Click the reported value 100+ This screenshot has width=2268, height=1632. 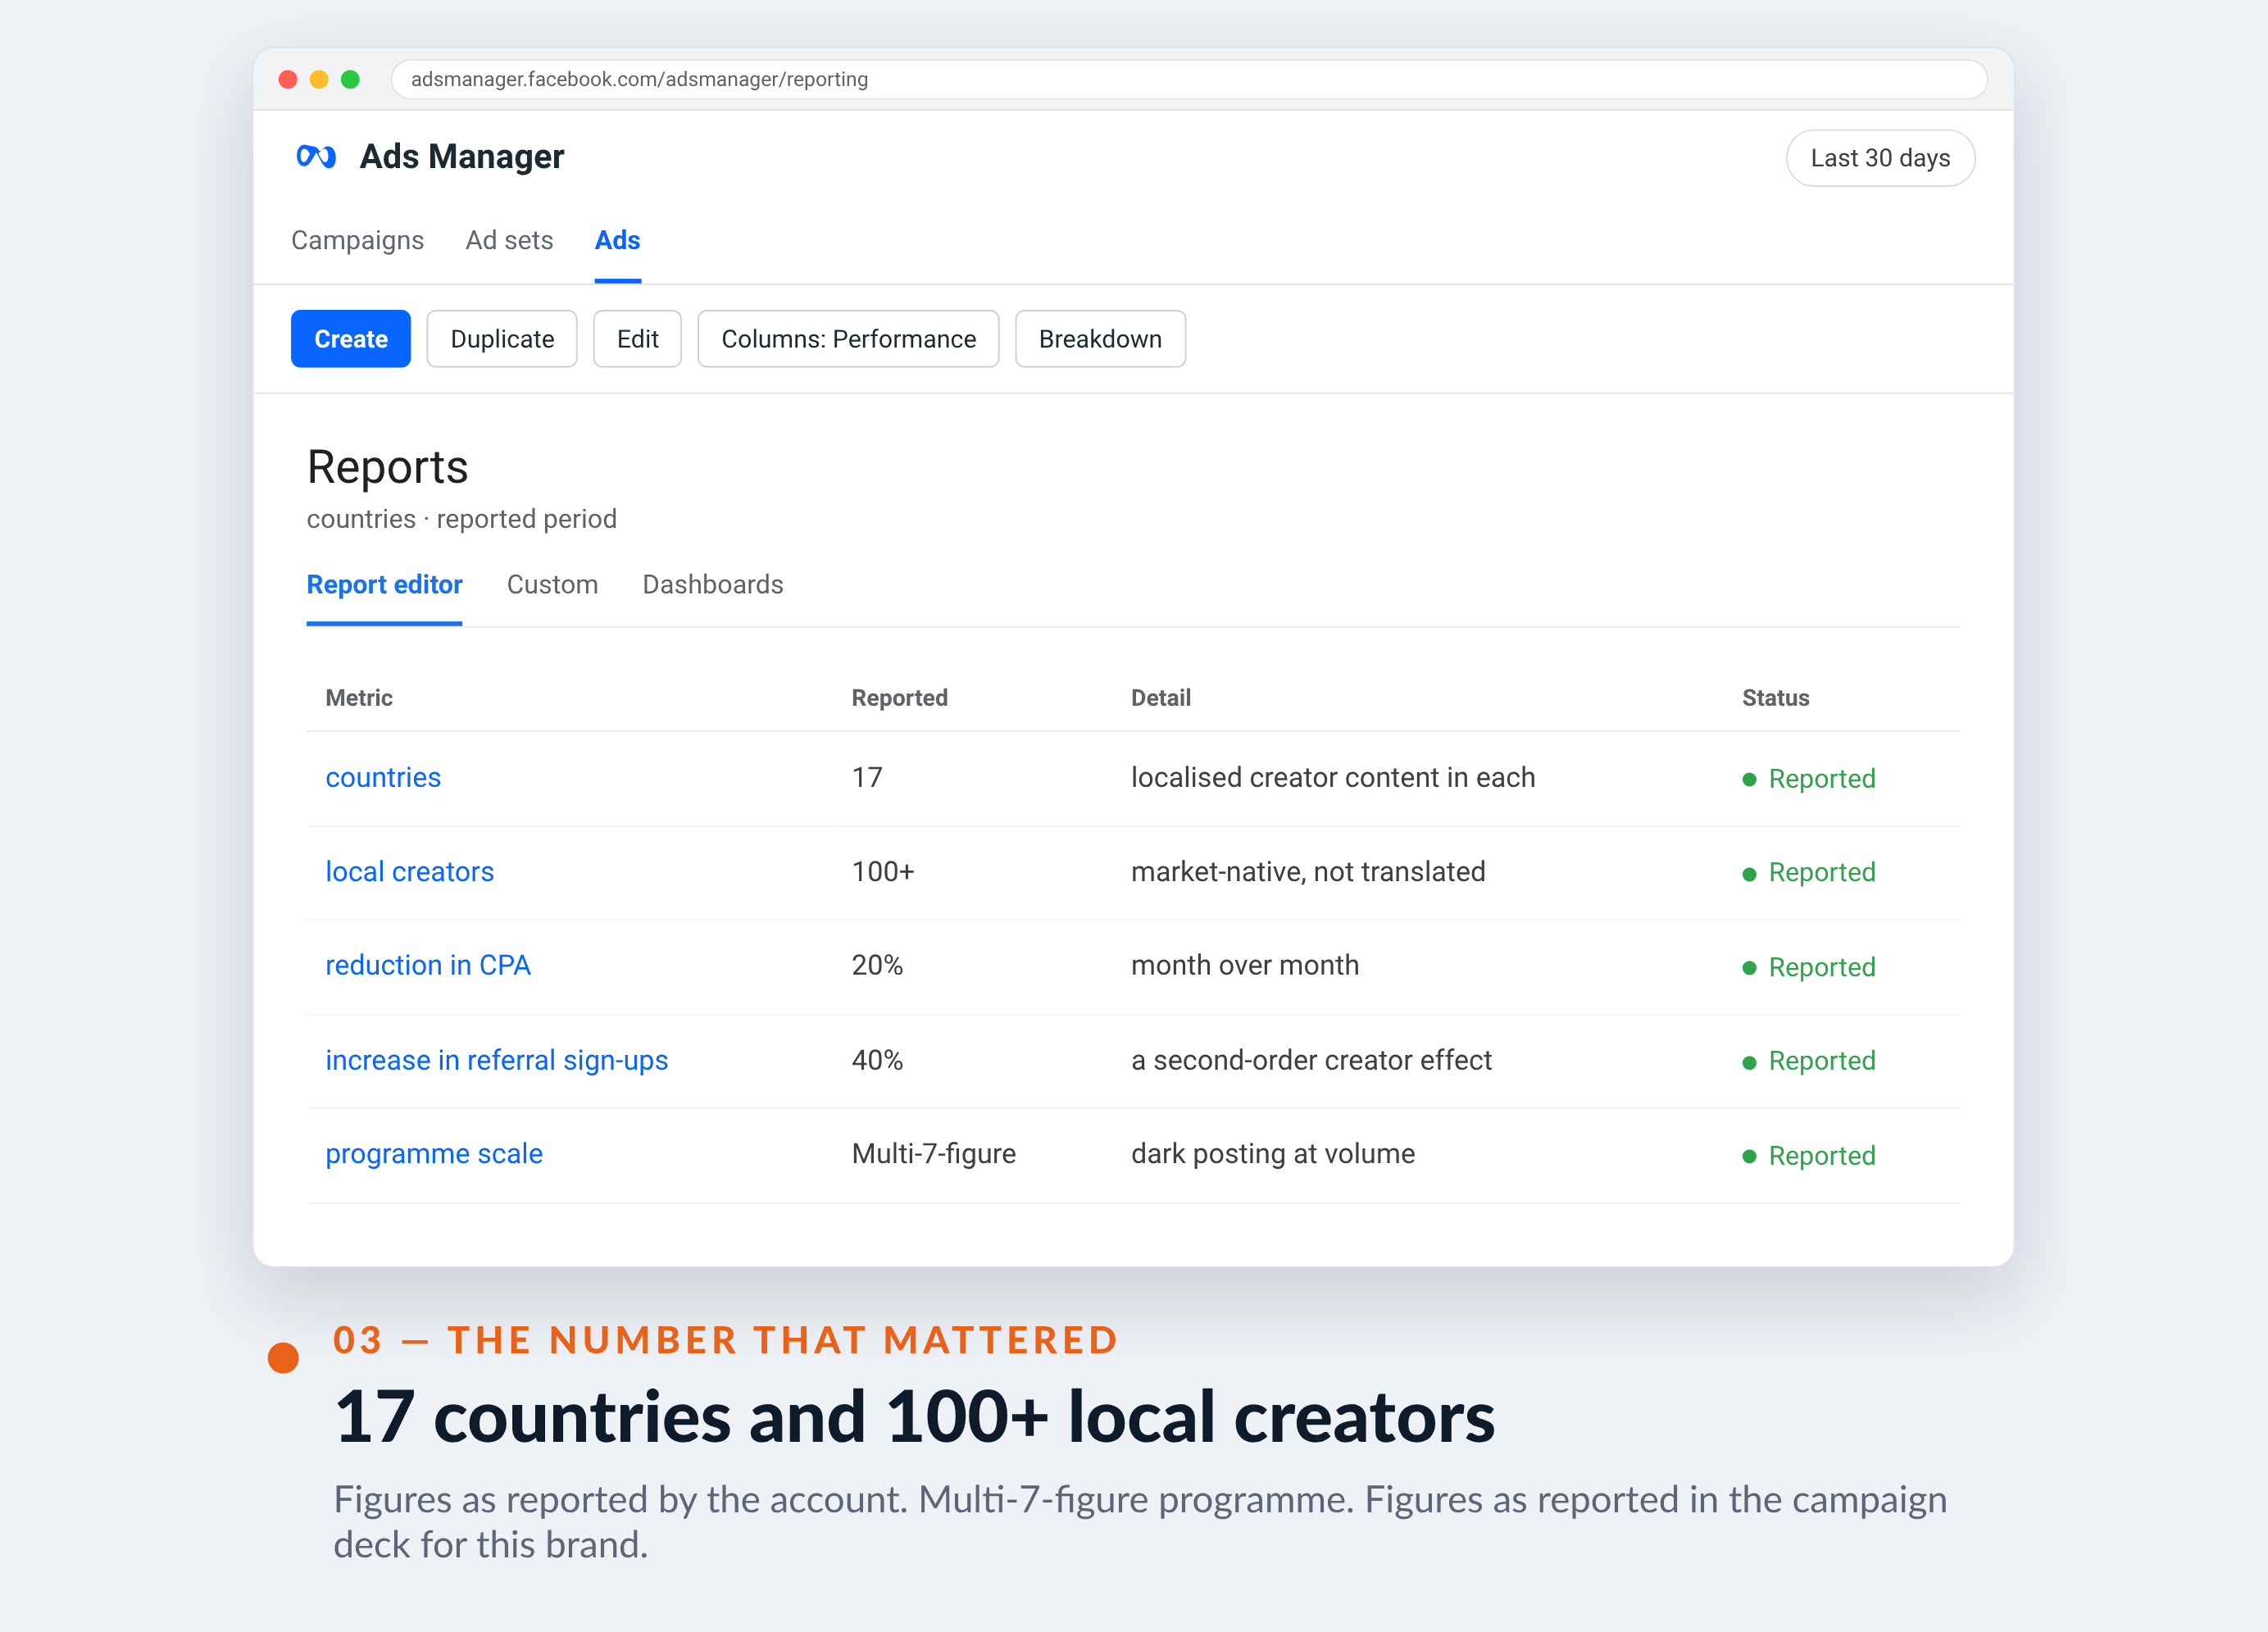pyautogui.click(x=883, y=872)
